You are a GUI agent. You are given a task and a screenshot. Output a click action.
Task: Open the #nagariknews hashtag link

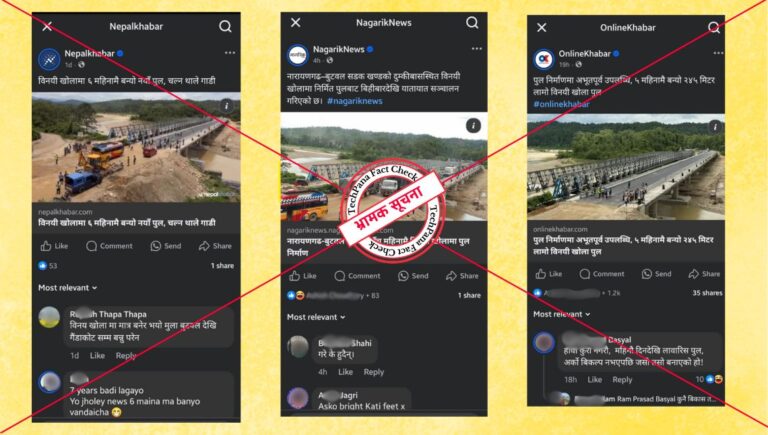coord(355,101)
